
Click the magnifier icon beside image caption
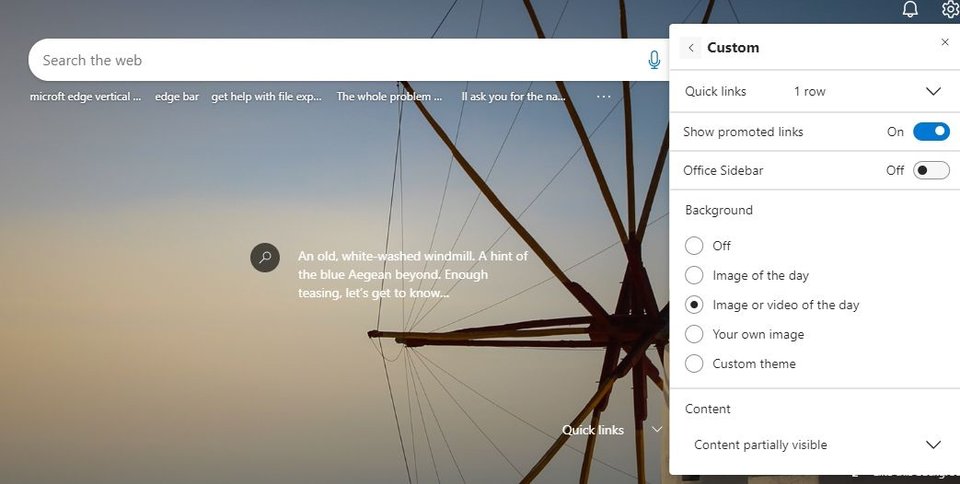coord(265,258)
